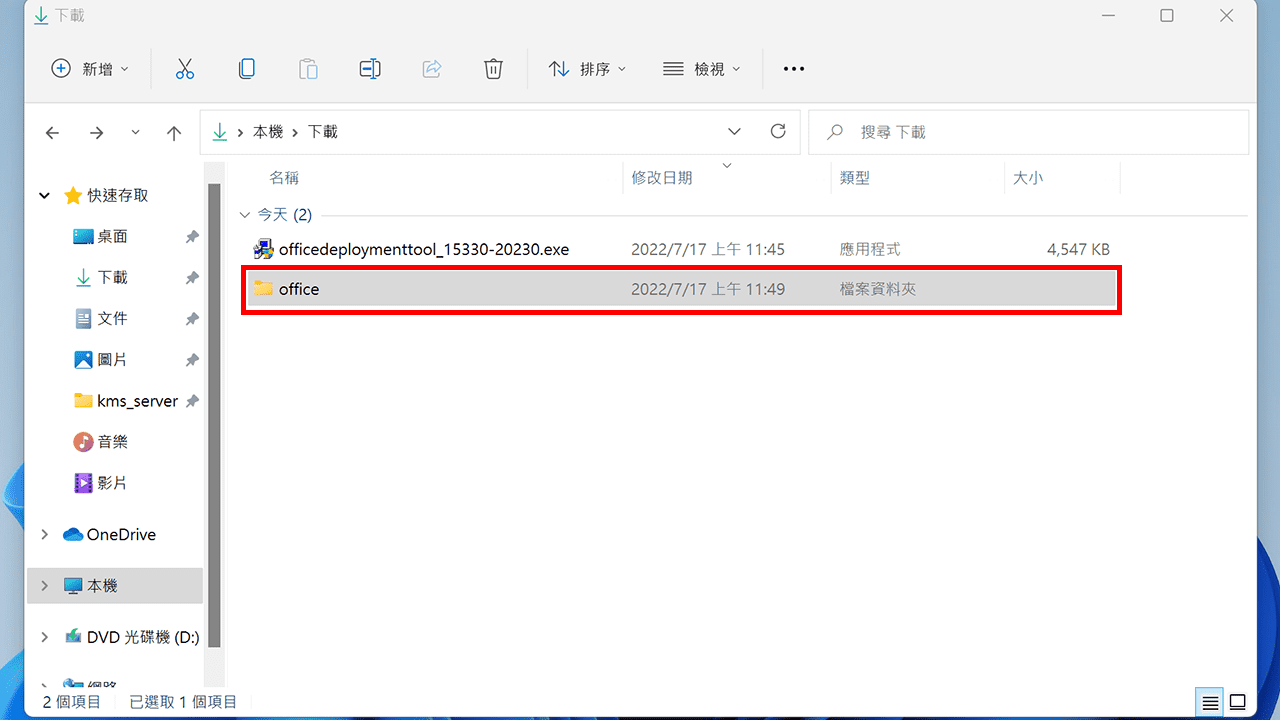Share the selected item via share icon
Screen dimensions: 1280x720
pyautogui.click(x=431, y=68)
